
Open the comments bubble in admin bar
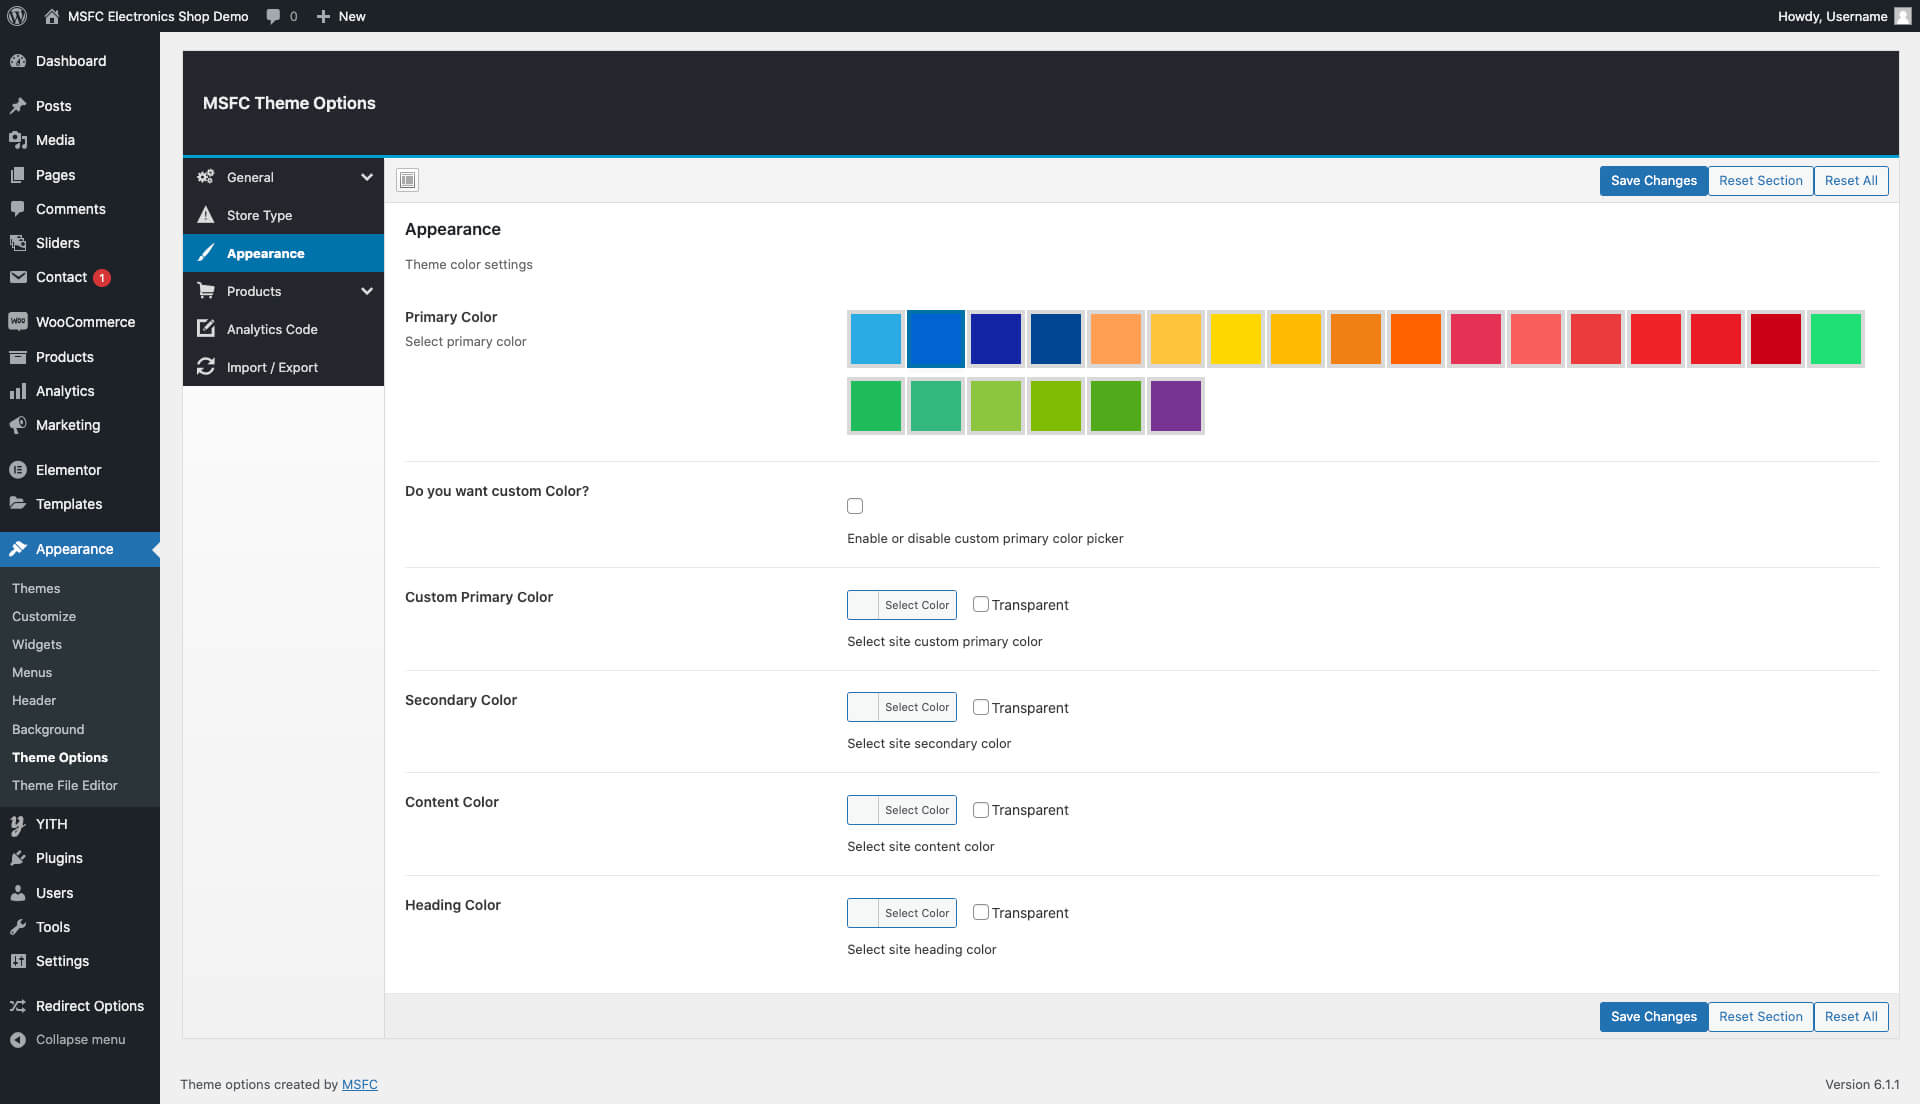pyautogui.click(x=281, y=16)
